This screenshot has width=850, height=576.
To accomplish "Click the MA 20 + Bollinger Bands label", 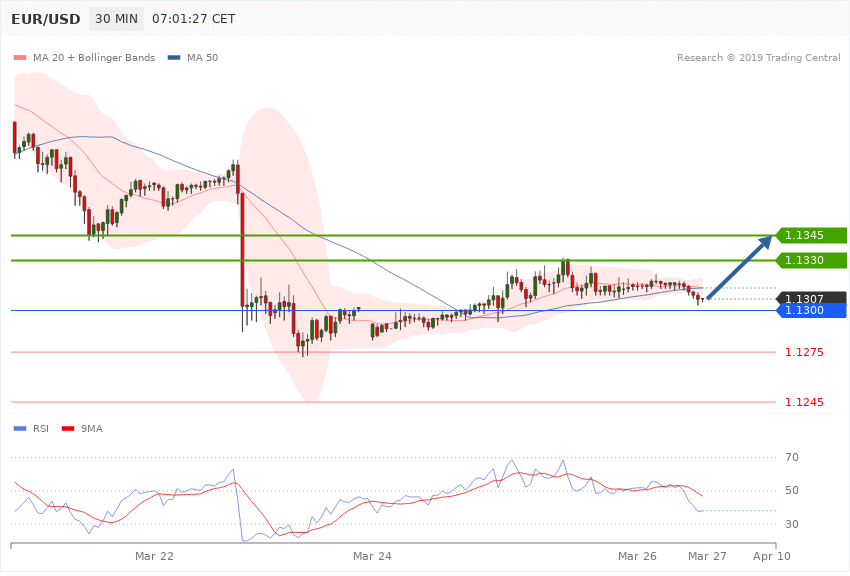I will (94, 57).
